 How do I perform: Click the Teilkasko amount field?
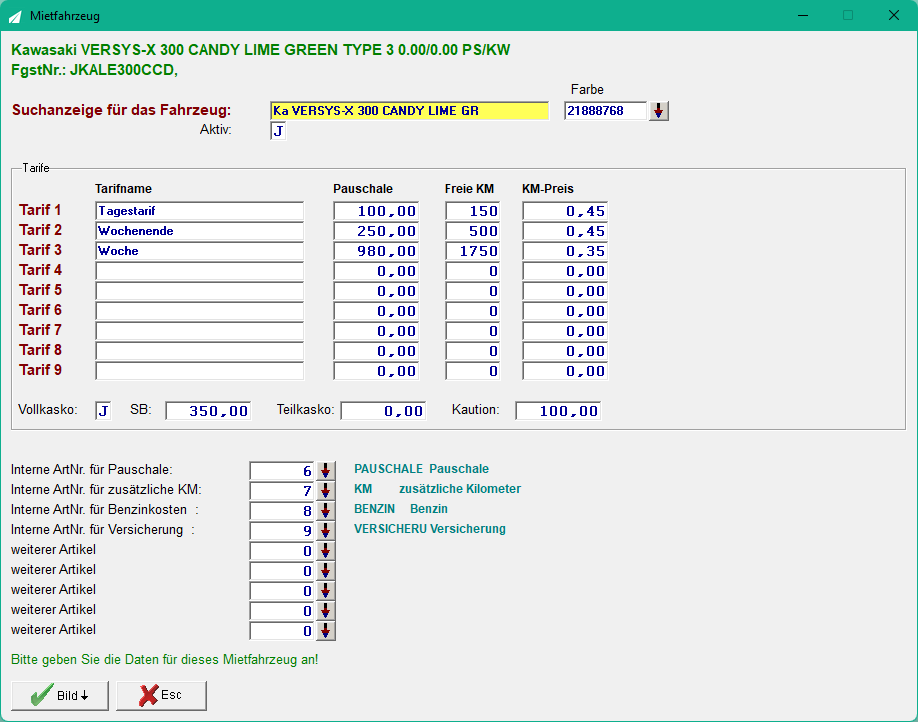(383, 410)
